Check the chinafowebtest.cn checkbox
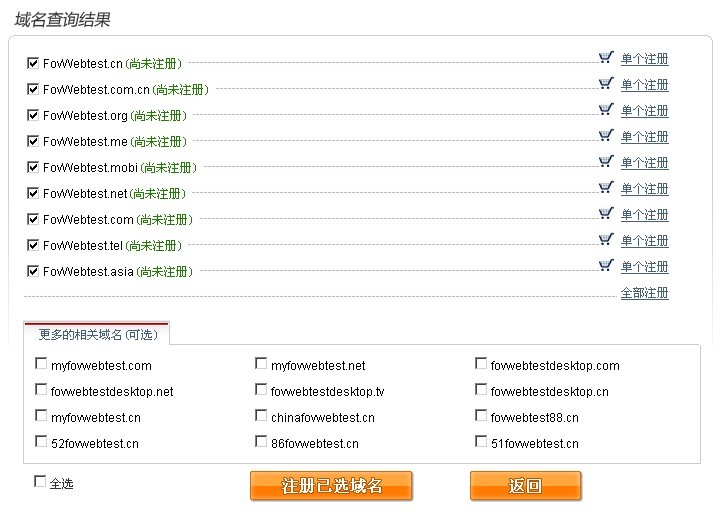 [261, 416]
